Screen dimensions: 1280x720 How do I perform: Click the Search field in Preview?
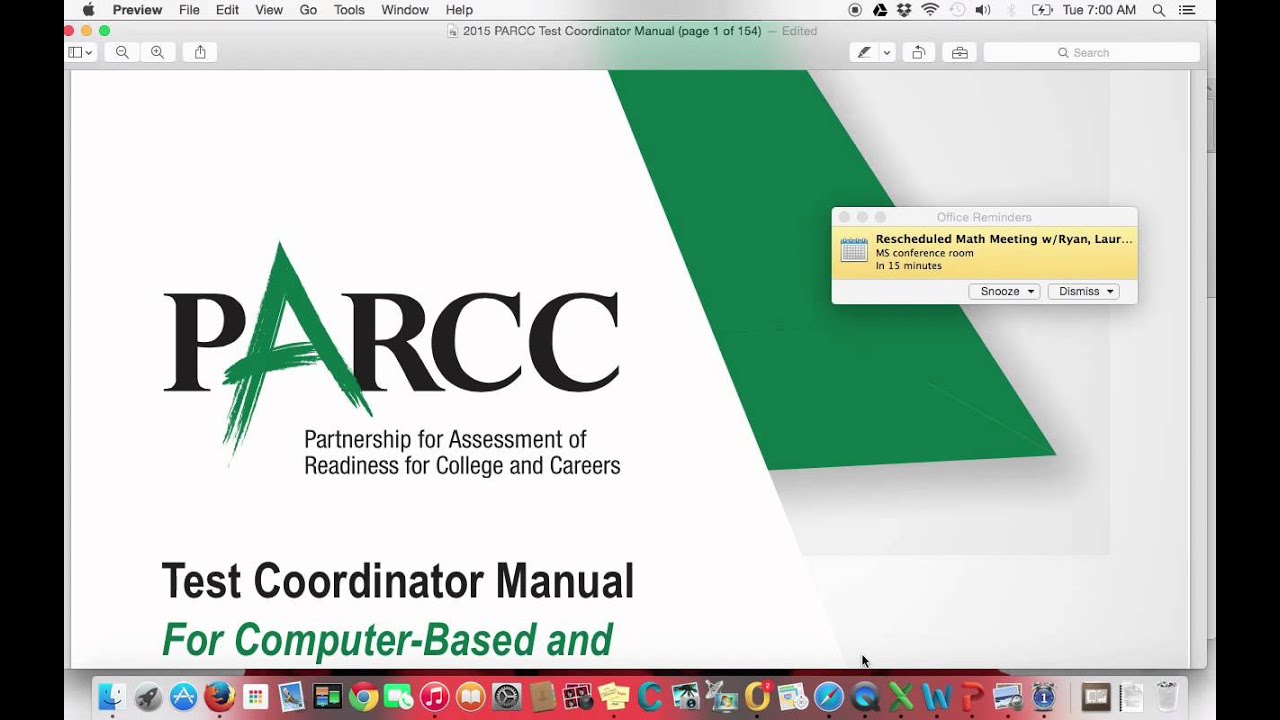(1091, 52)
